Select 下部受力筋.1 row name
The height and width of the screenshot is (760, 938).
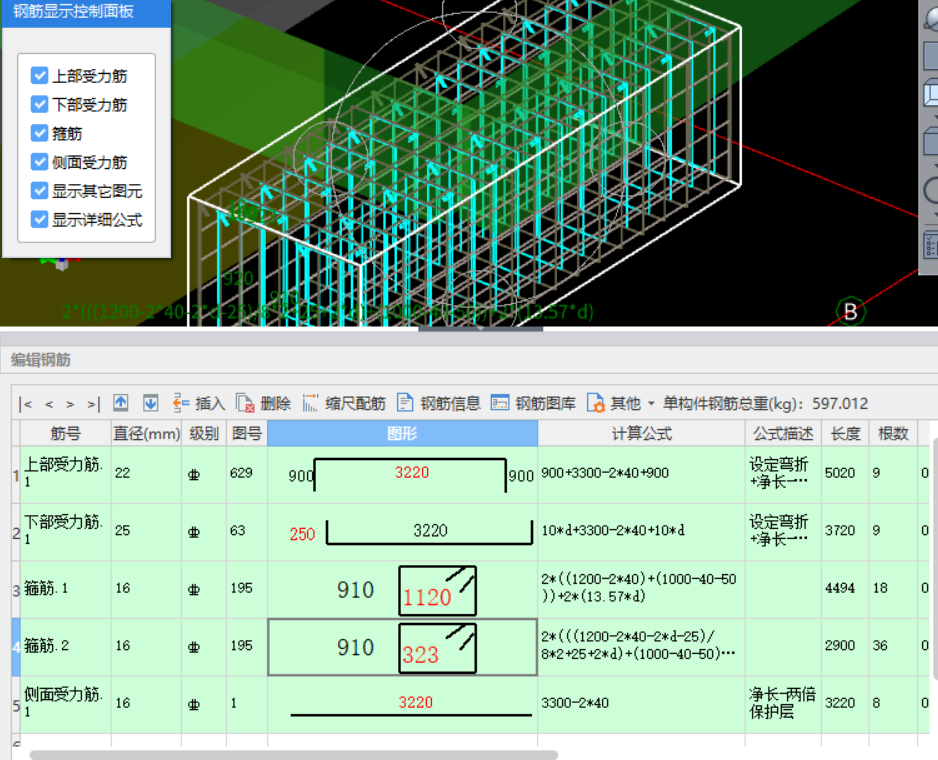coord(66,531)
